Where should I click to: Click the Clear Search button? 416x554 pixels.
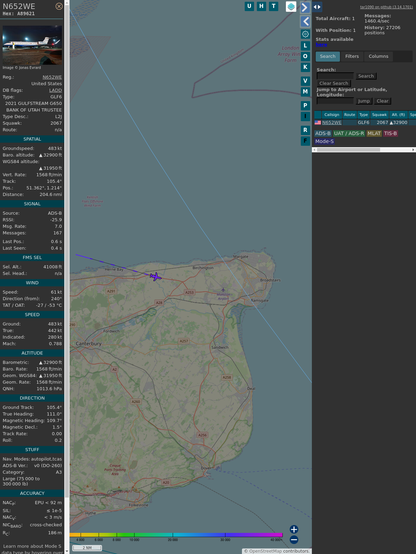[334, 83]
